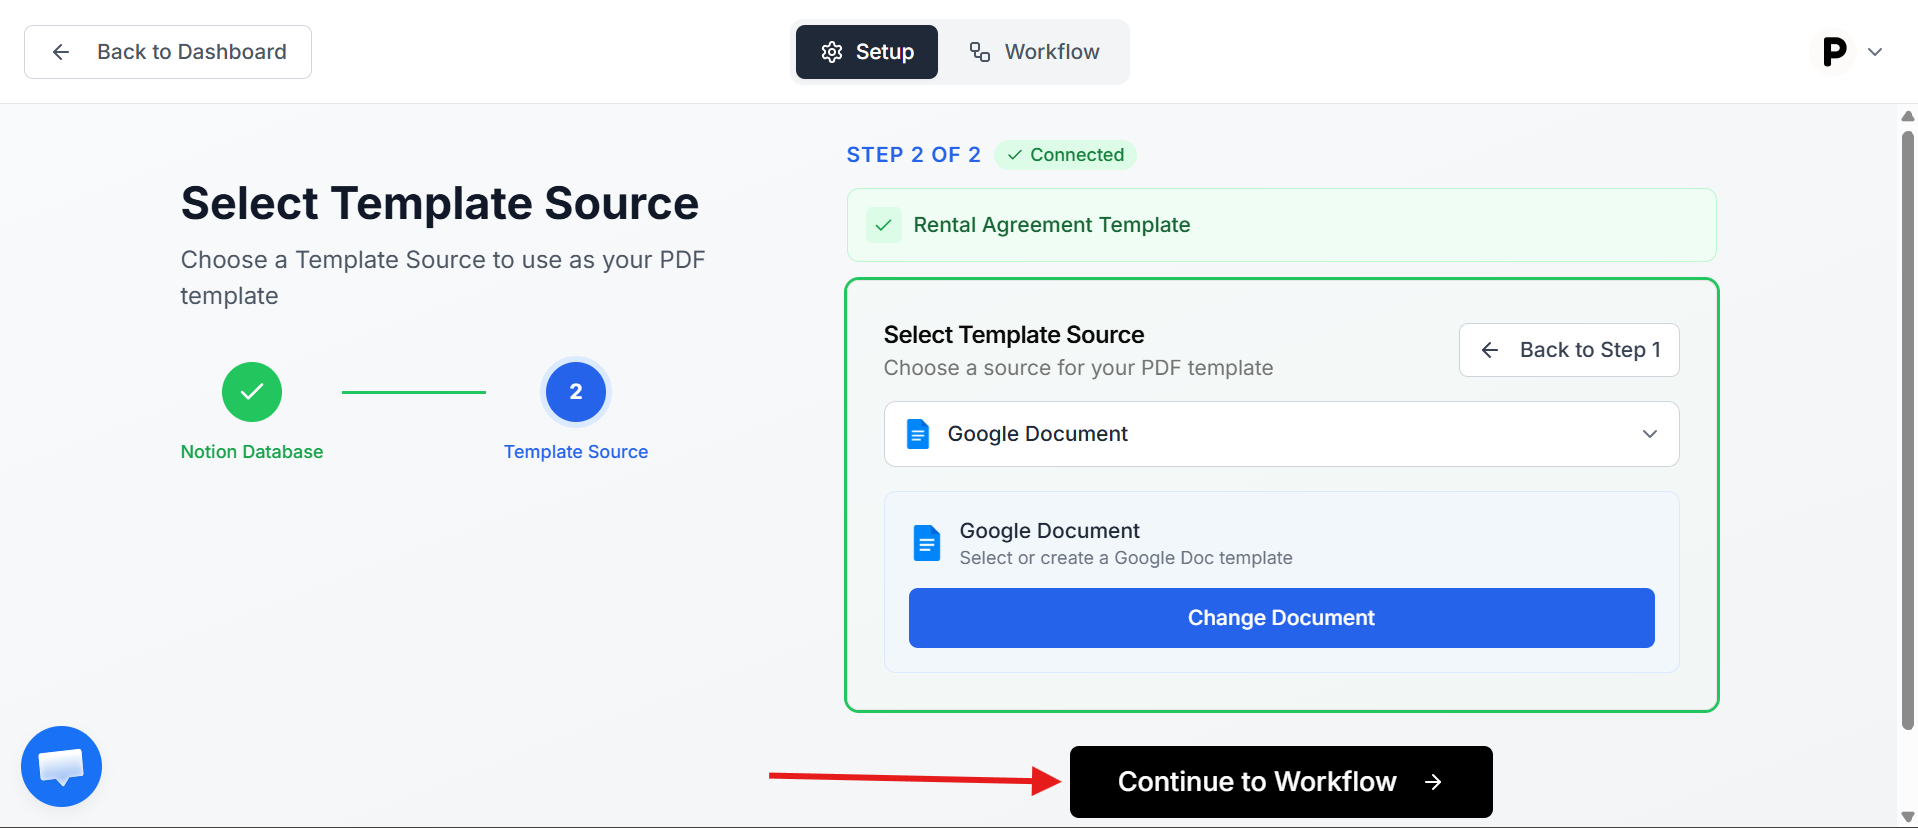
Task: Click the left arrow in Back to Dashboard
Action: click(x=61, y=52)
